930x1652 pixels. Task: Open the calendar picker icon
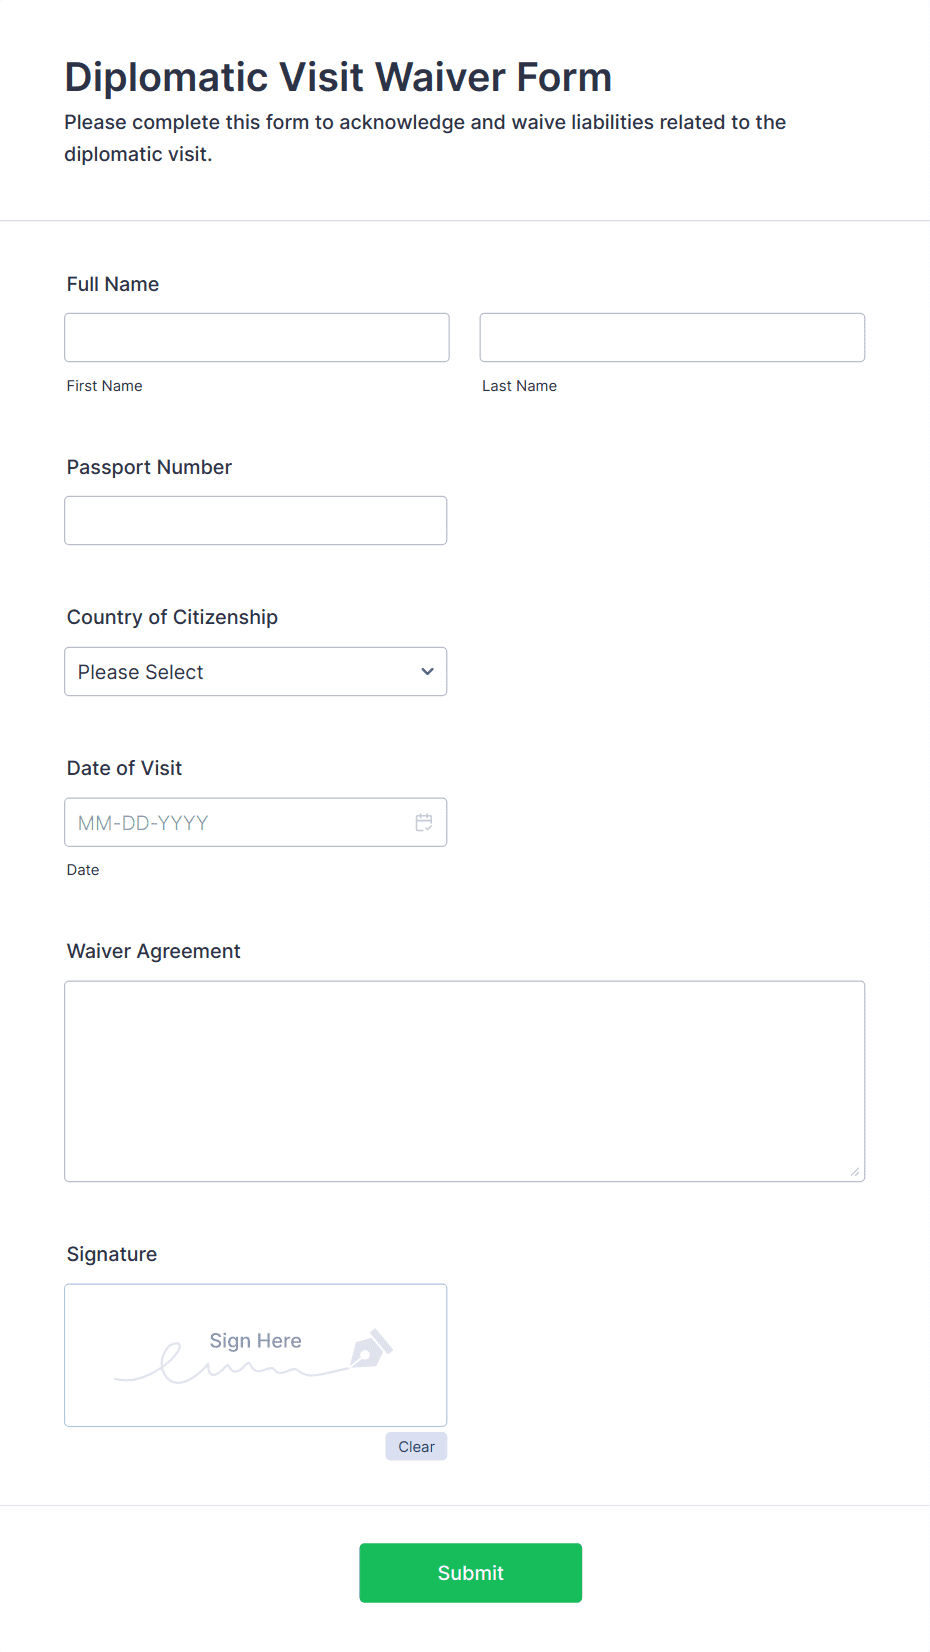424,822
